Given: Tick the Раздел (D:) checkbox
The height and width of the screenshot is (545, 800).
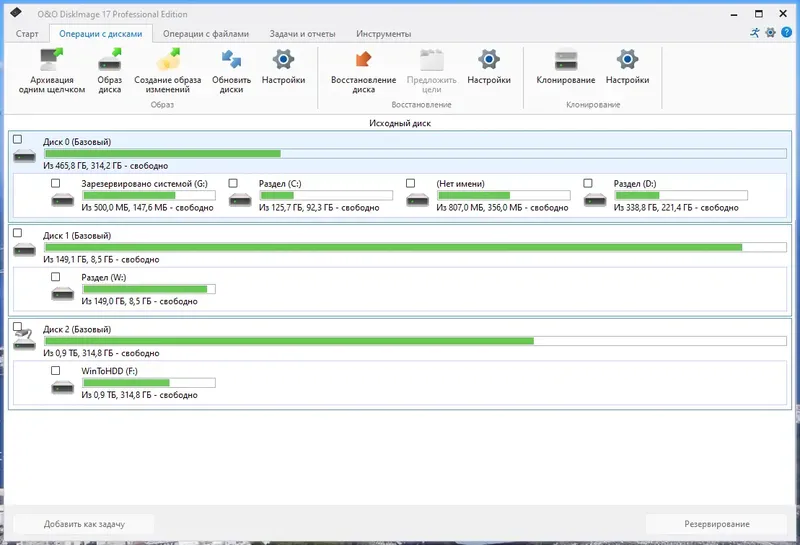Looking at the screenshot, I should 588,183.
